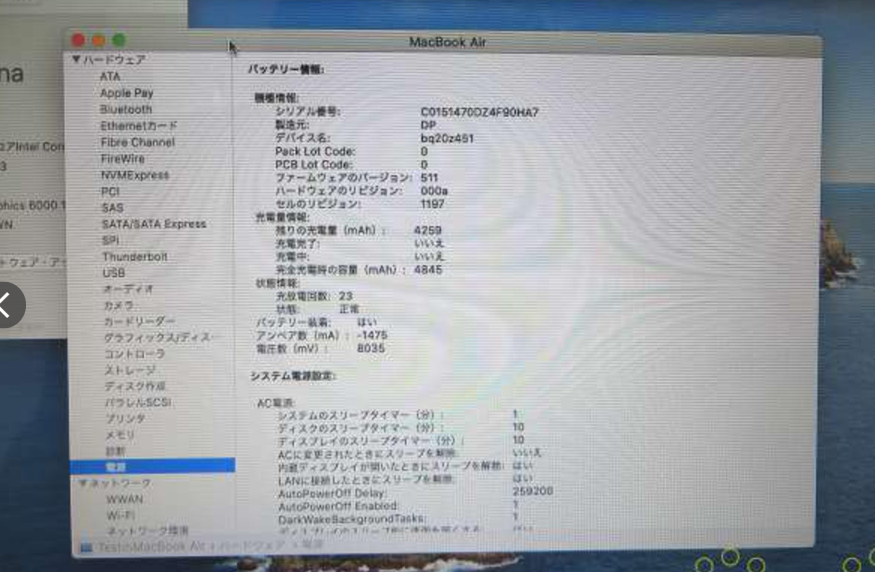Select the FireWire entry
Image resolution: width=875 pixels, height=572 pixels.
click(123, 158)
